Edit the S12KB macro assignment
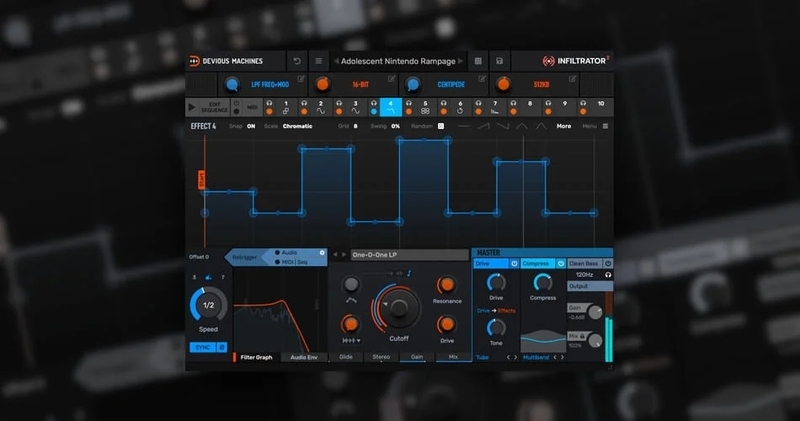Image resolution: width=800 pixels, height=421 pixels. (x=572, y=79)
